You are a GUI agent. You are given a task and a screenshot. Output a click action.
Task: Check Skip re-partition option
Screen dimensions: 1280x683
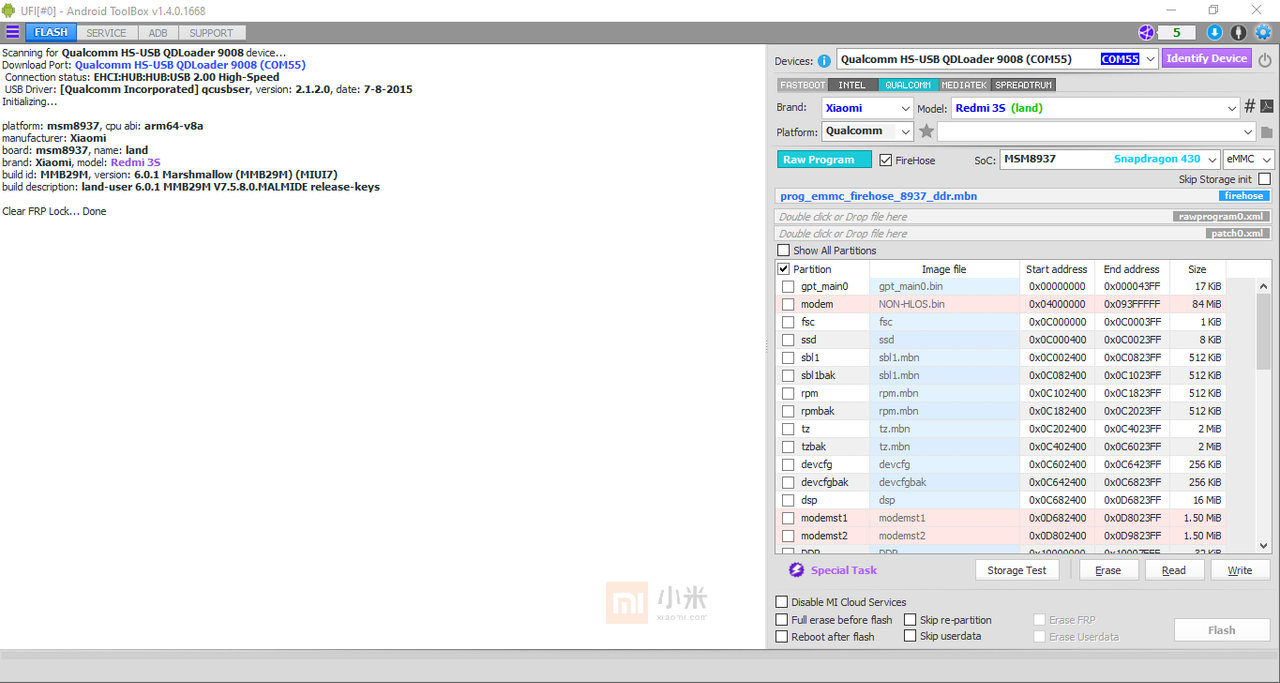click(x=910, y=620)
